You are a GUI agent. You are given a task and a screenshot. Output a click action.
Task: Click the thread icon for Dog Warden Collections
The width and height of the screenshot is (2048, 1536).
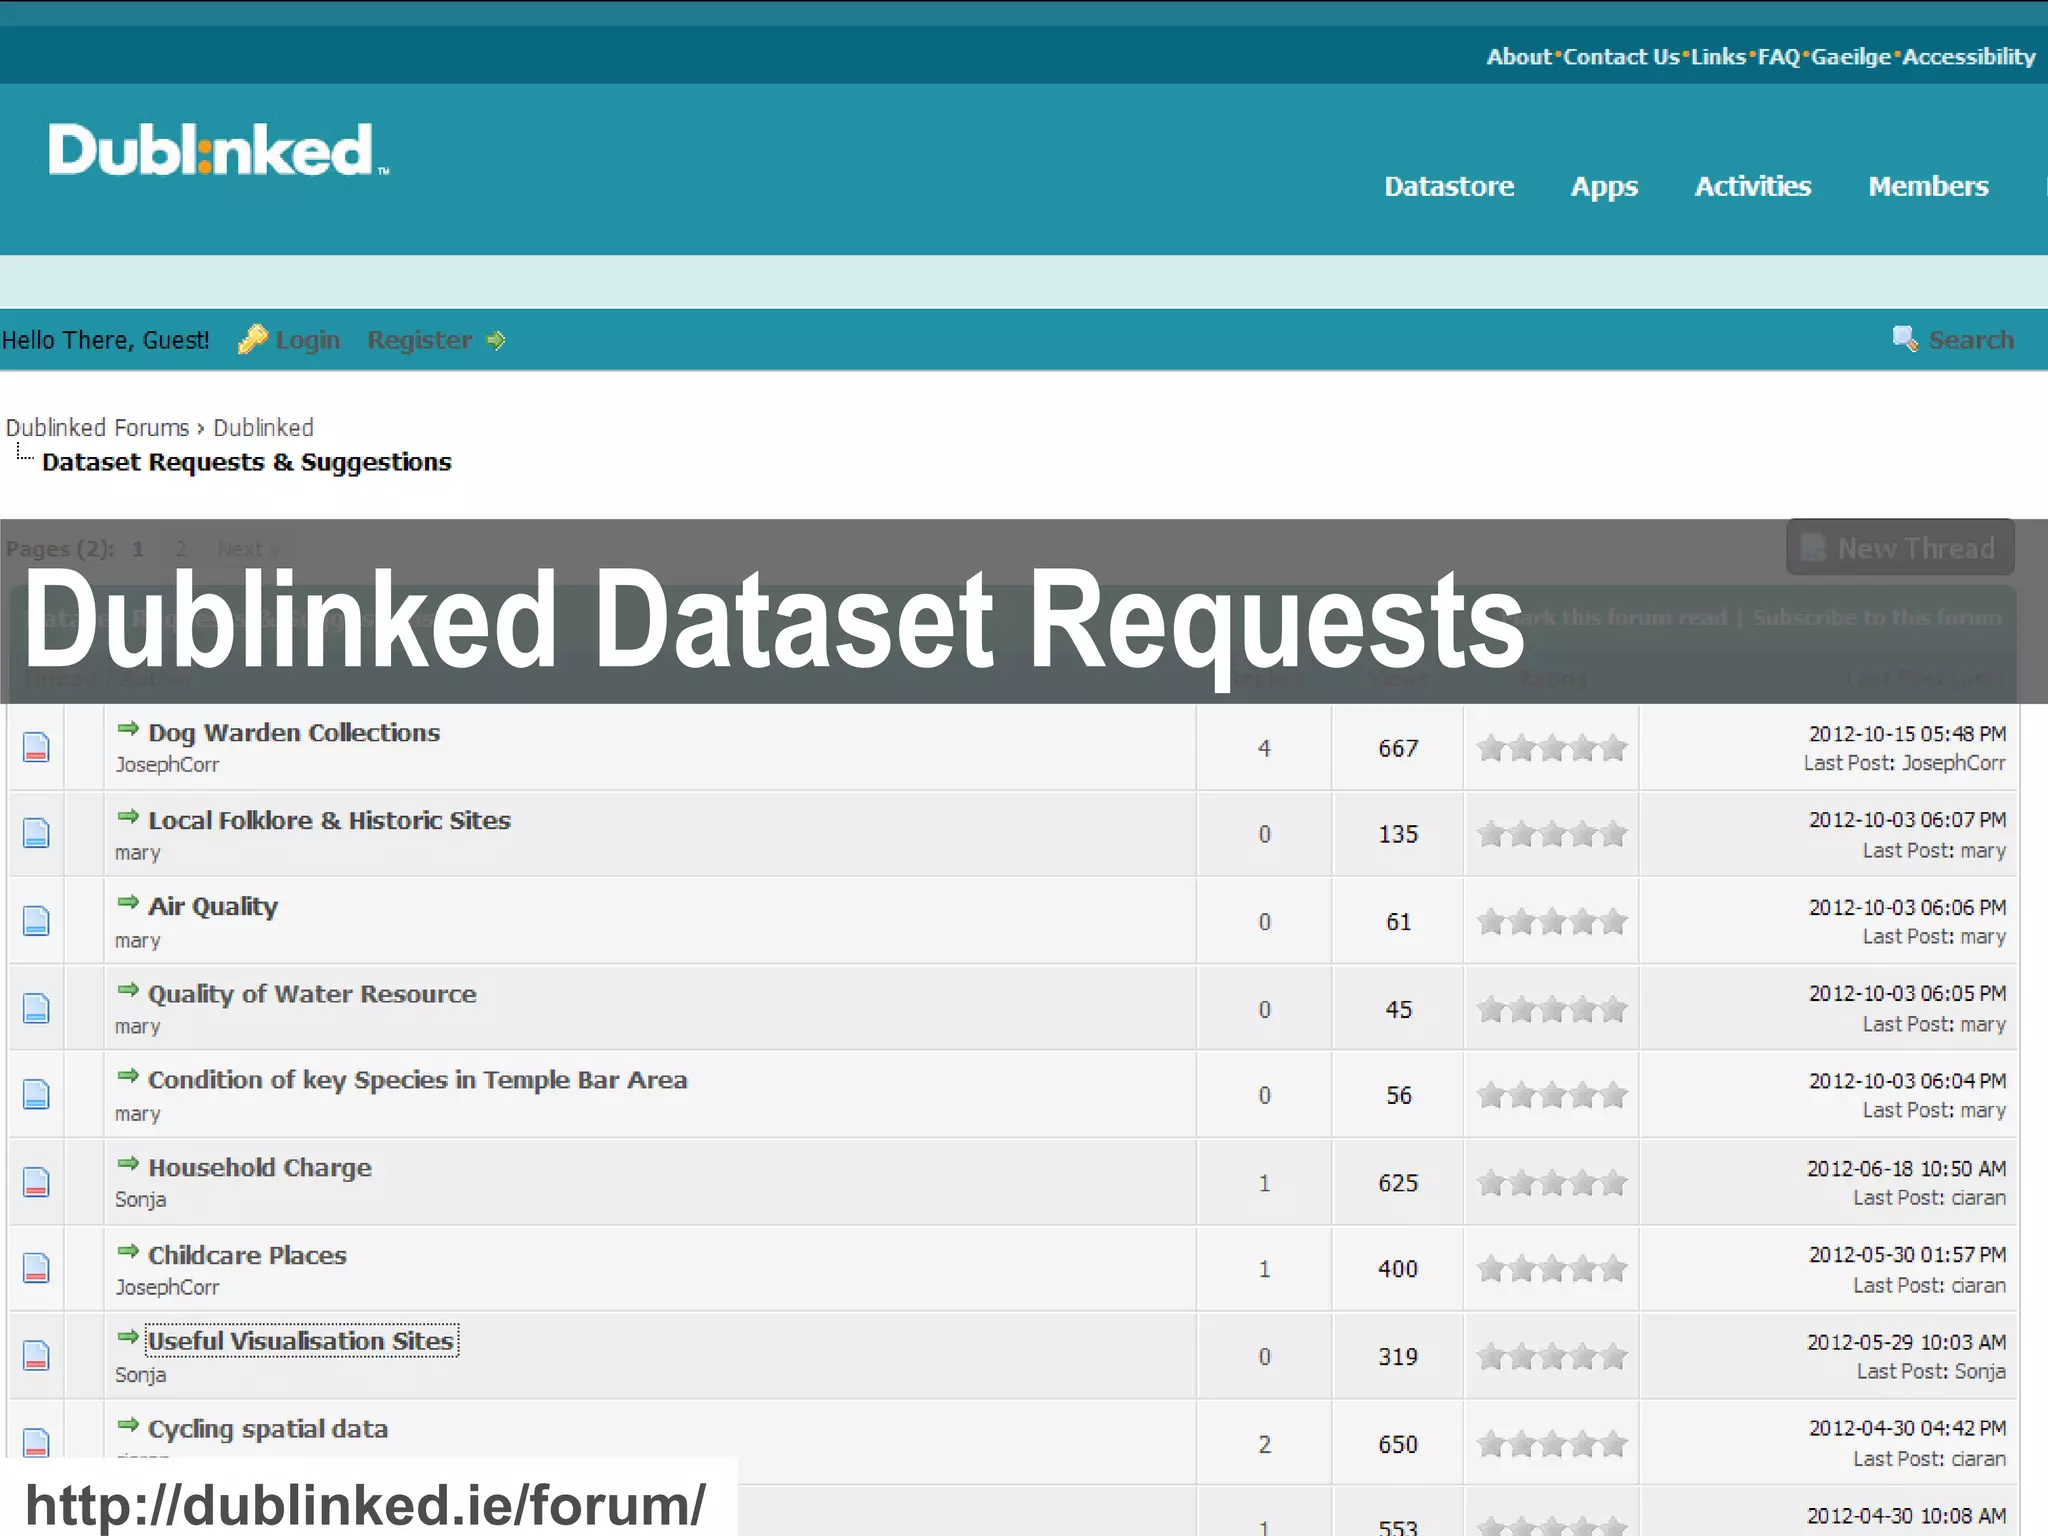(x=36, y=747)
